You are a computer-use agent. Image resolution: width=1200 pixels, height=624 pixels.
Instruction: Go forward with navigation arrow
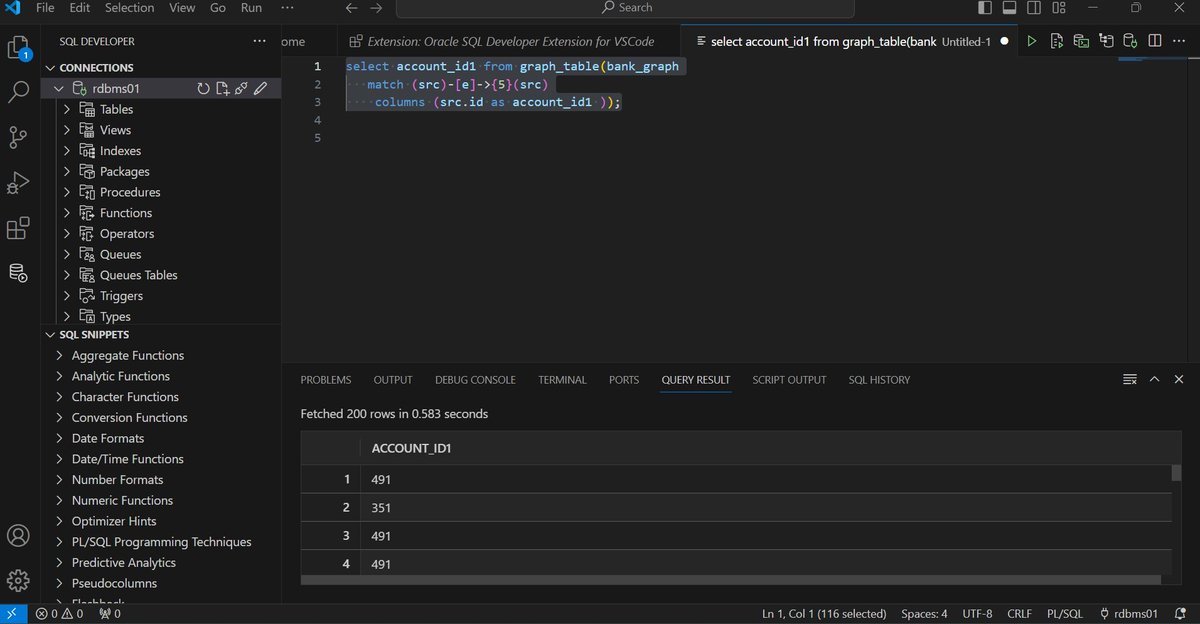point(377,8)
